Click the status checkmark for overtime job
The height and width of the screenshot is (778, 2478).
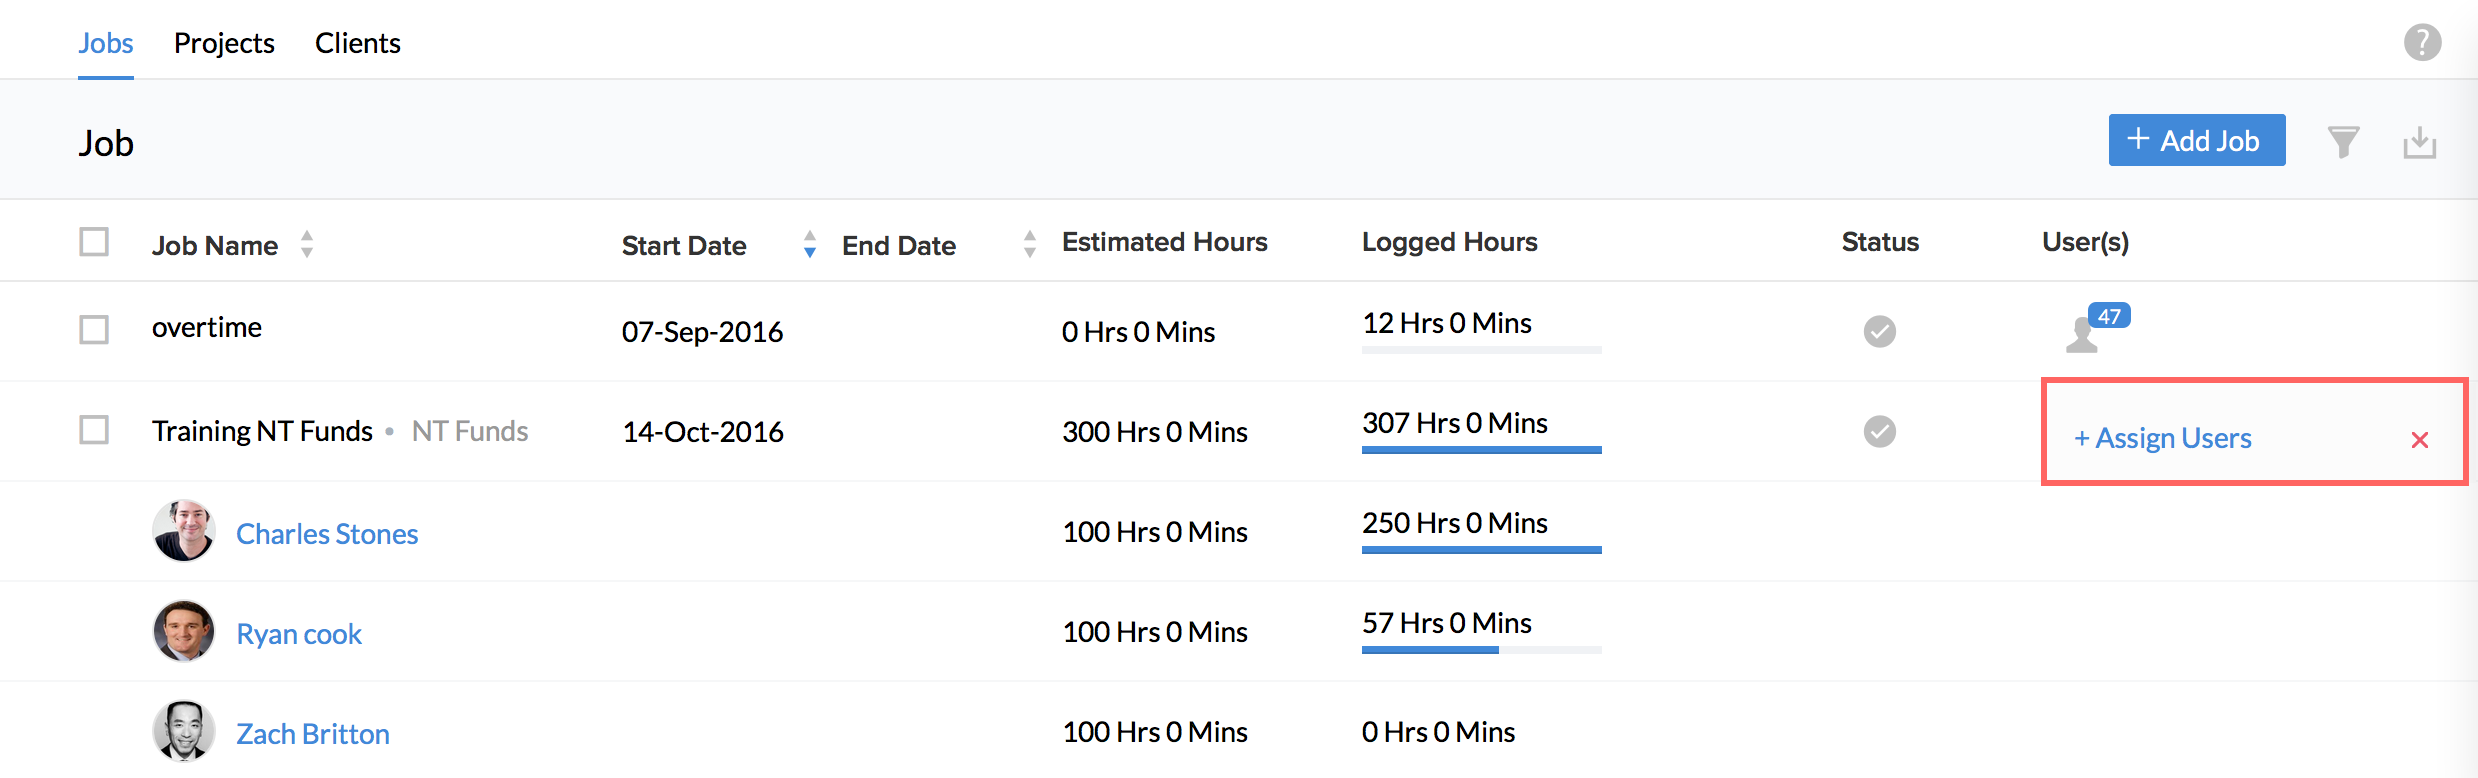[1879, 331]
